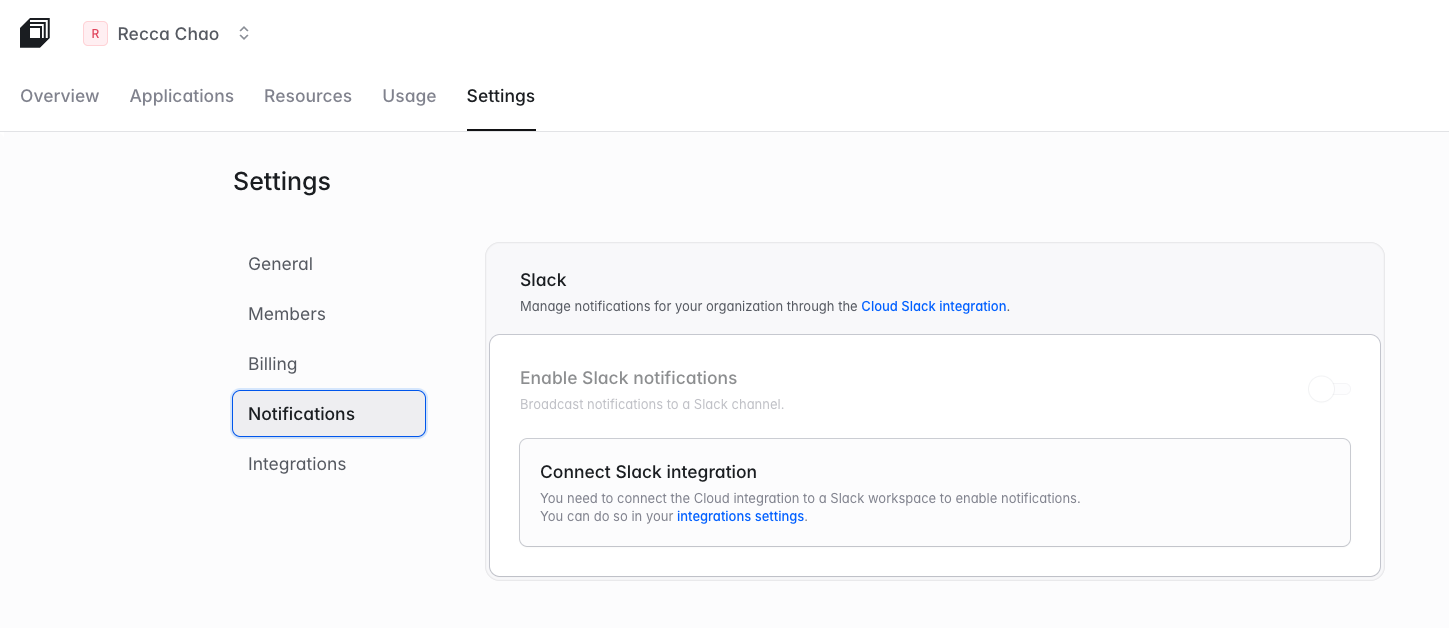Click the Slack section heading
This screenshot has width=1449, height=628.
coord(543,280)
